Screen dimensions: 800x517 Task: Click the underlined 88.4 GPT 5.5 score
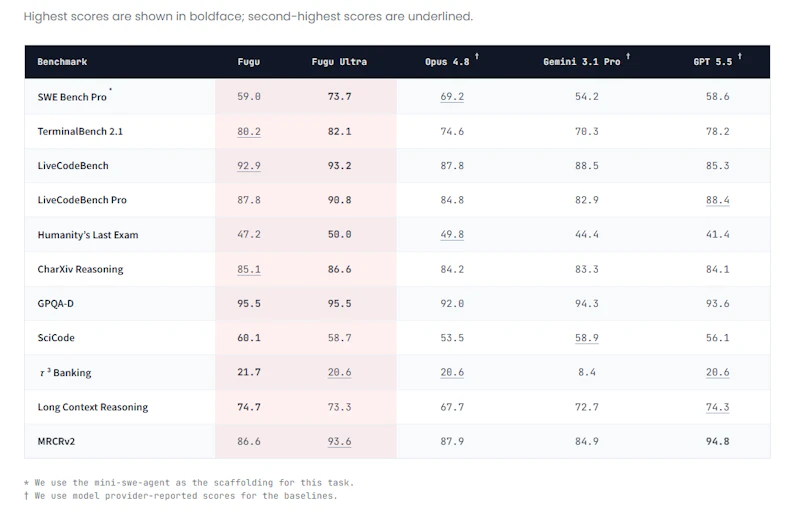click(x=717, y=200)
